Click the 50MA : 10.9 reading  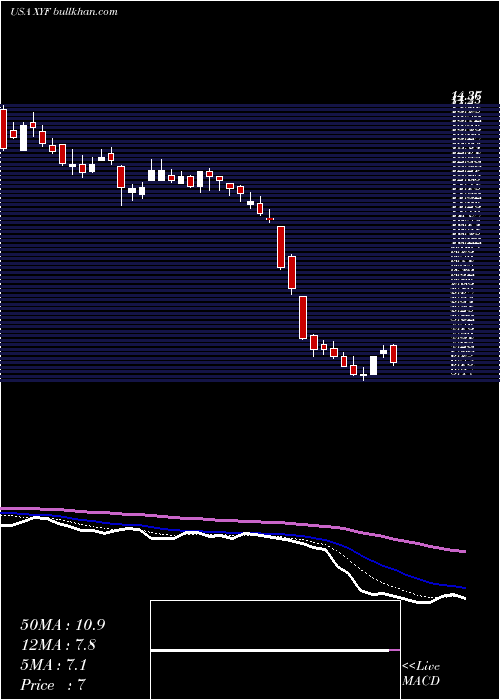(62, 625)
